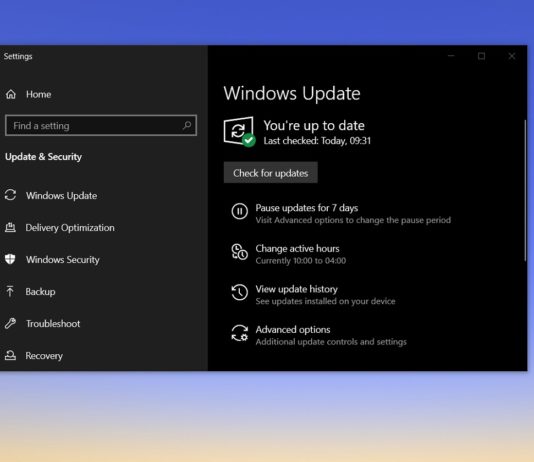Click the Troubleshoot wrench icon
This screenshot has width=534, height=462.
point(10,323)
